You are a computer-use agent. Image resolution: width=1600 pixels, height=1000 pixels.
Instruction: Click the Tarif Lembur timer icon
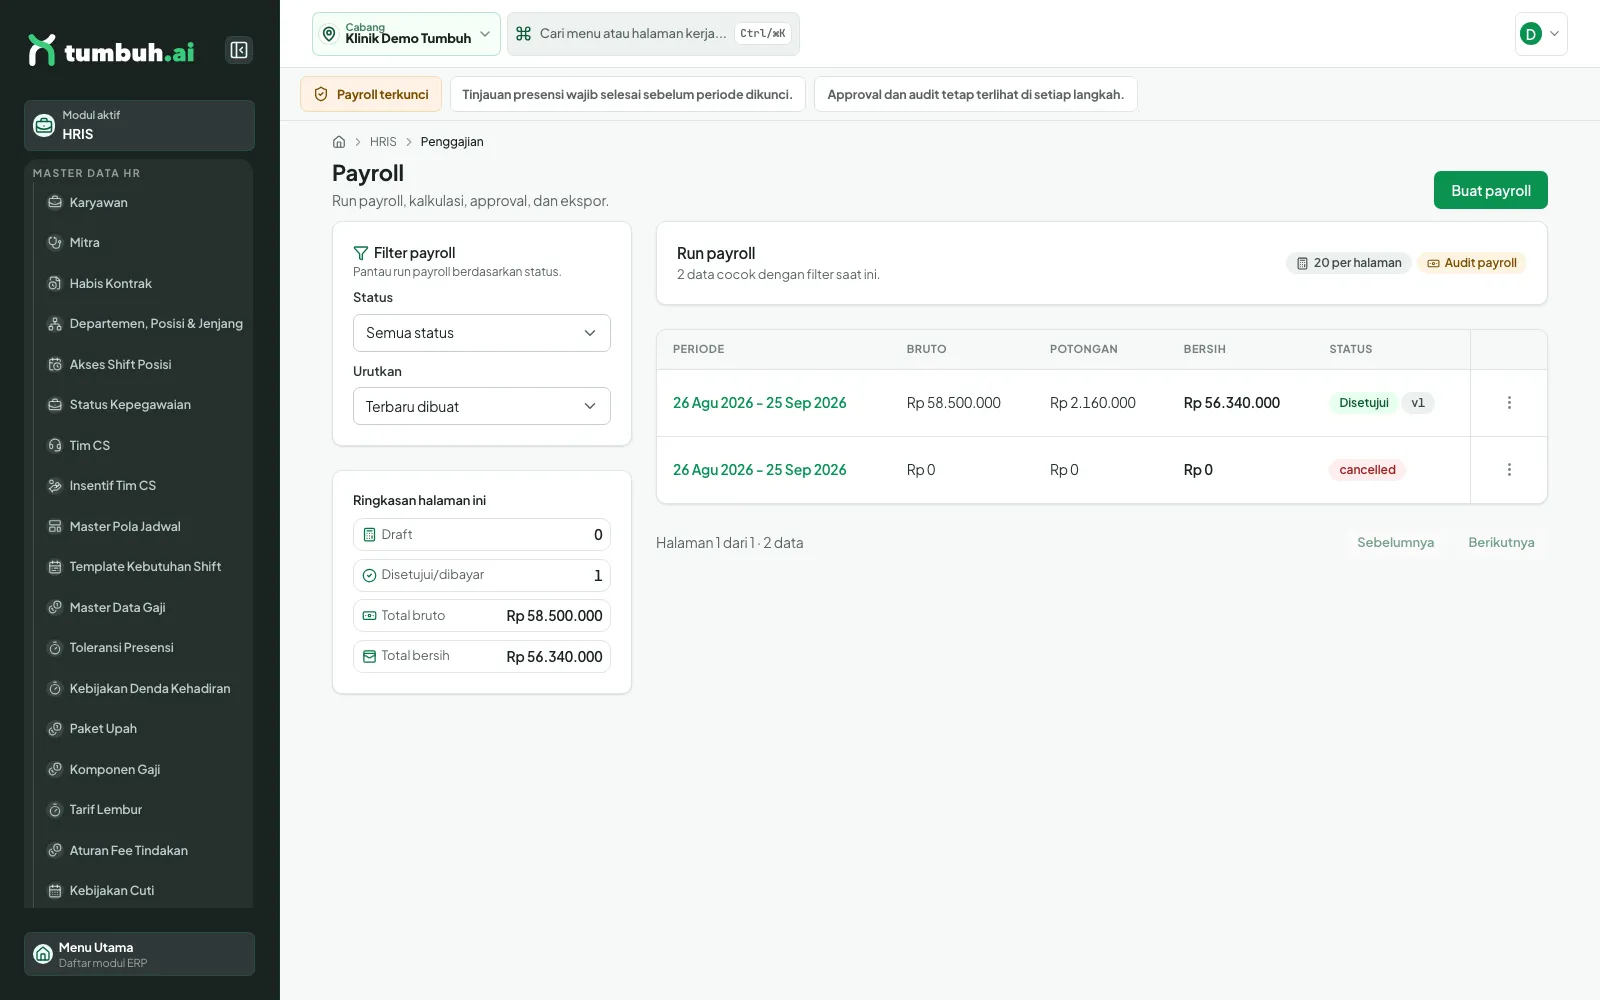[55, 810]
